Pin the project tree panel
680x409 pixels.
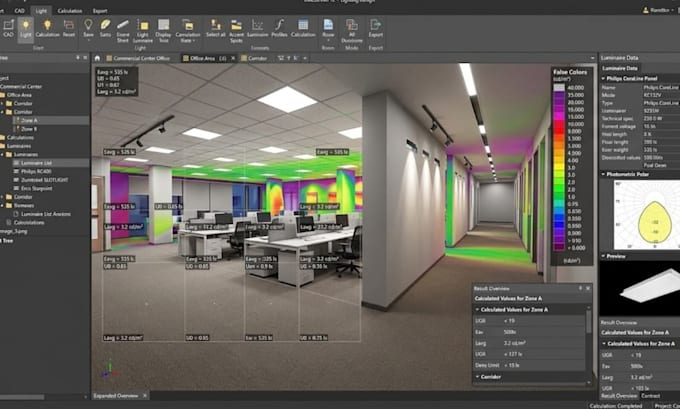78,58
